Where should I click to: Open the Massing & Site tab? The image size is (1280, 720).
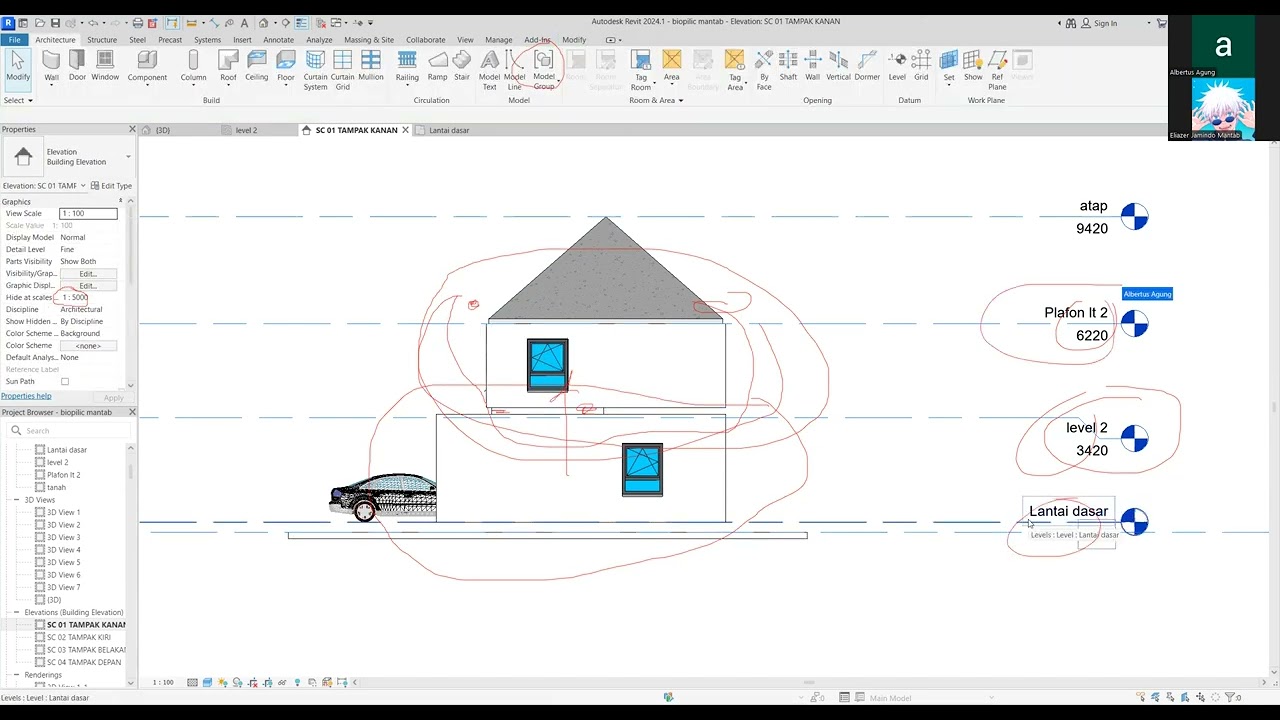(x=369, y=40)
